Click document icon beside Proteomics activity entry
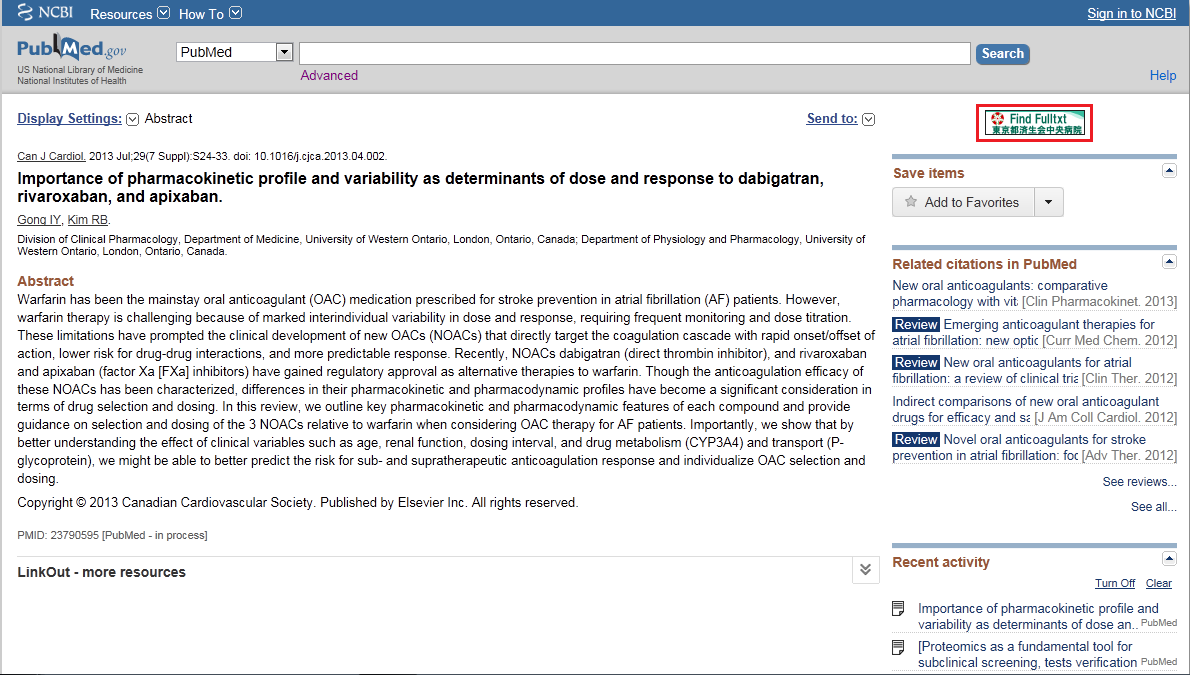This screenshot has width=1190, height=675. click(x=899, y=647)
